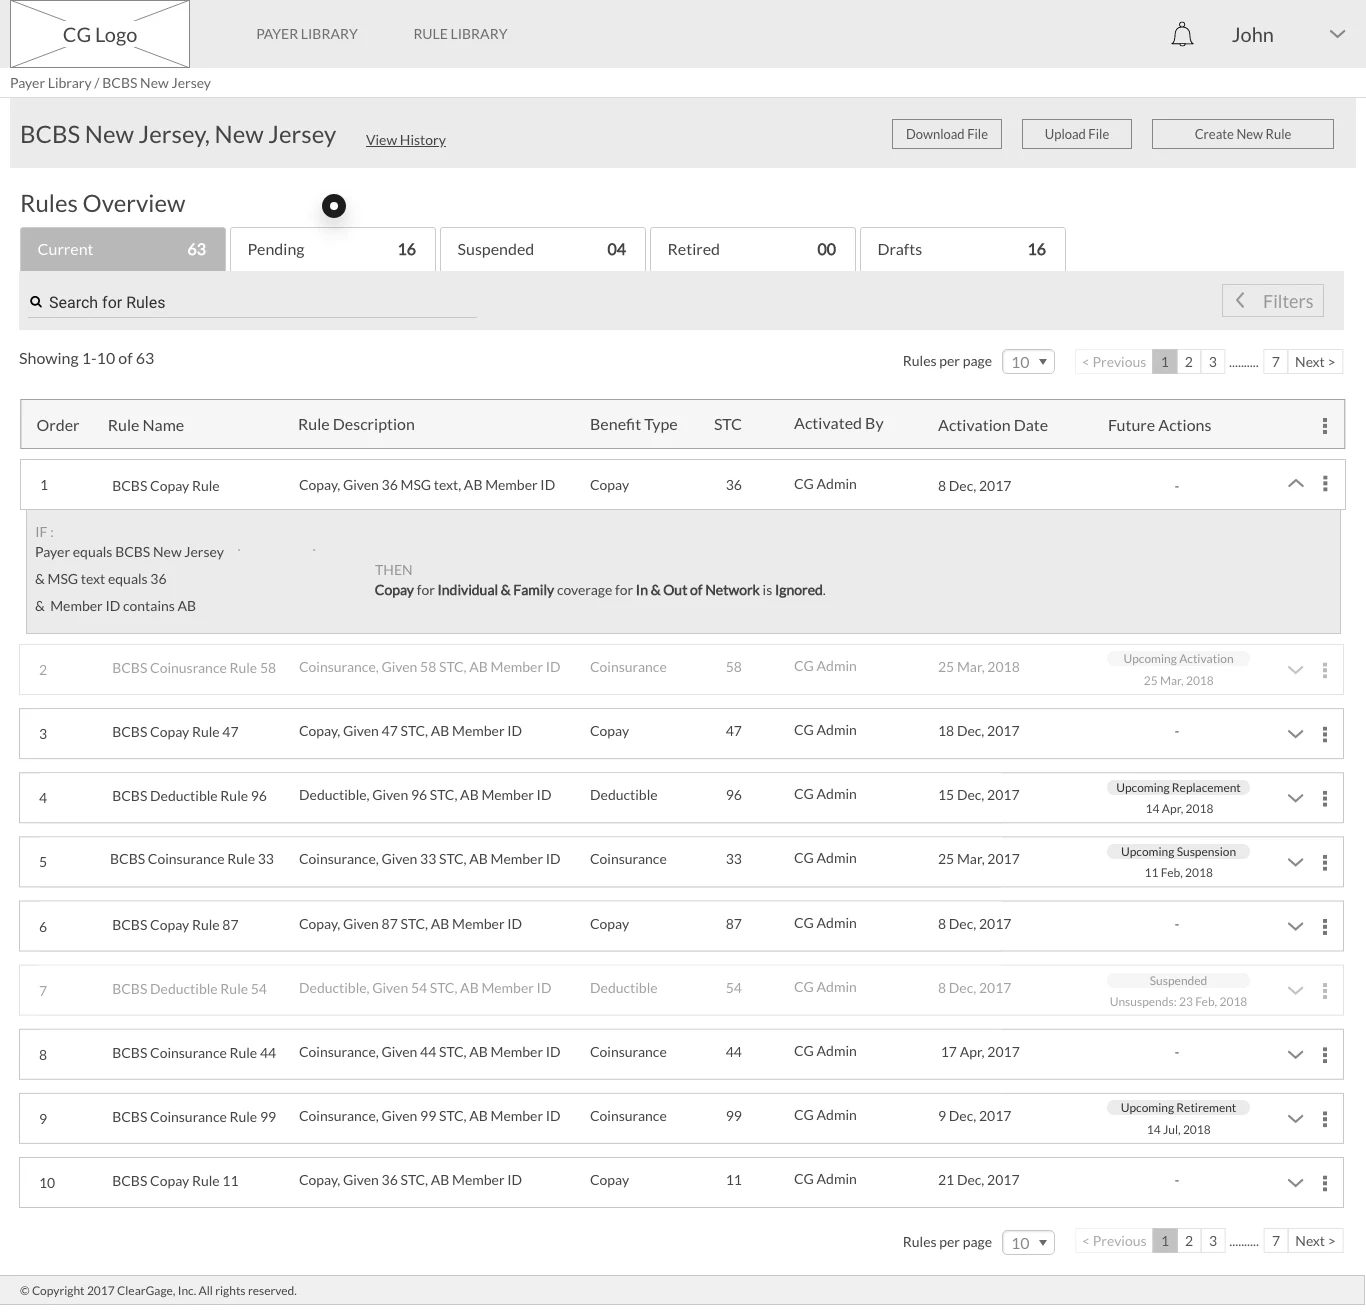Open the top Rules per page dropdown
This screenshot has height=1312, width=1366.
coord(1028,362)
